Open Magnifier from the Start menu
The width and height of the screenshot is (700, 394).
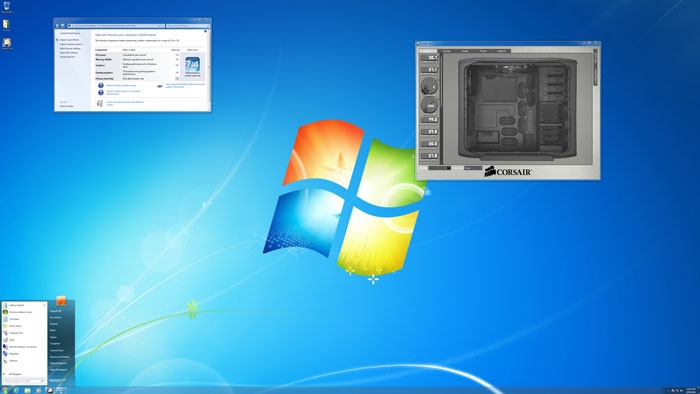point(13,353)
